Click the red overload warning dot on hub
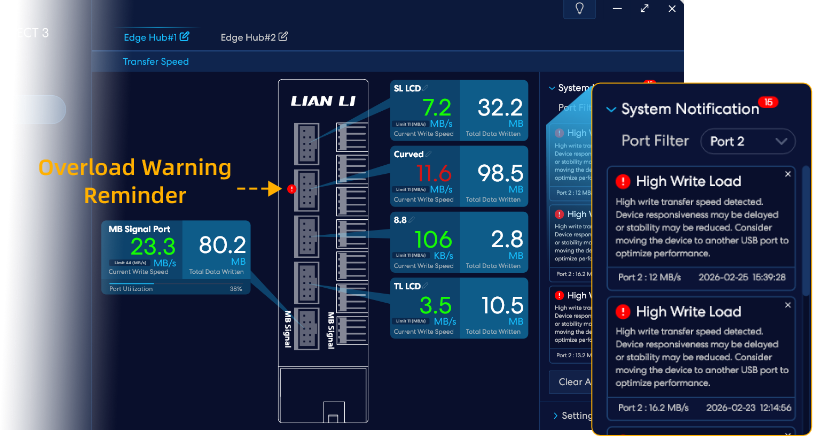813x436 pixels. [x=291, y=189]
